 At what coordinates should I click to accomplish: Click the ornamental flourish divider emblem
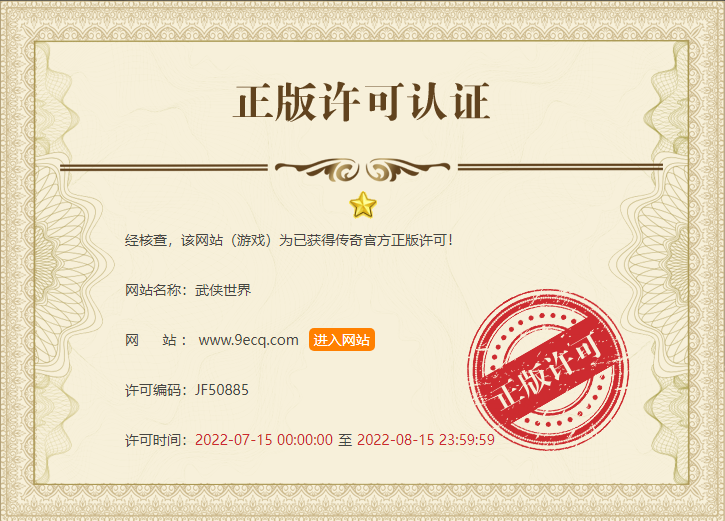(362, 169)
